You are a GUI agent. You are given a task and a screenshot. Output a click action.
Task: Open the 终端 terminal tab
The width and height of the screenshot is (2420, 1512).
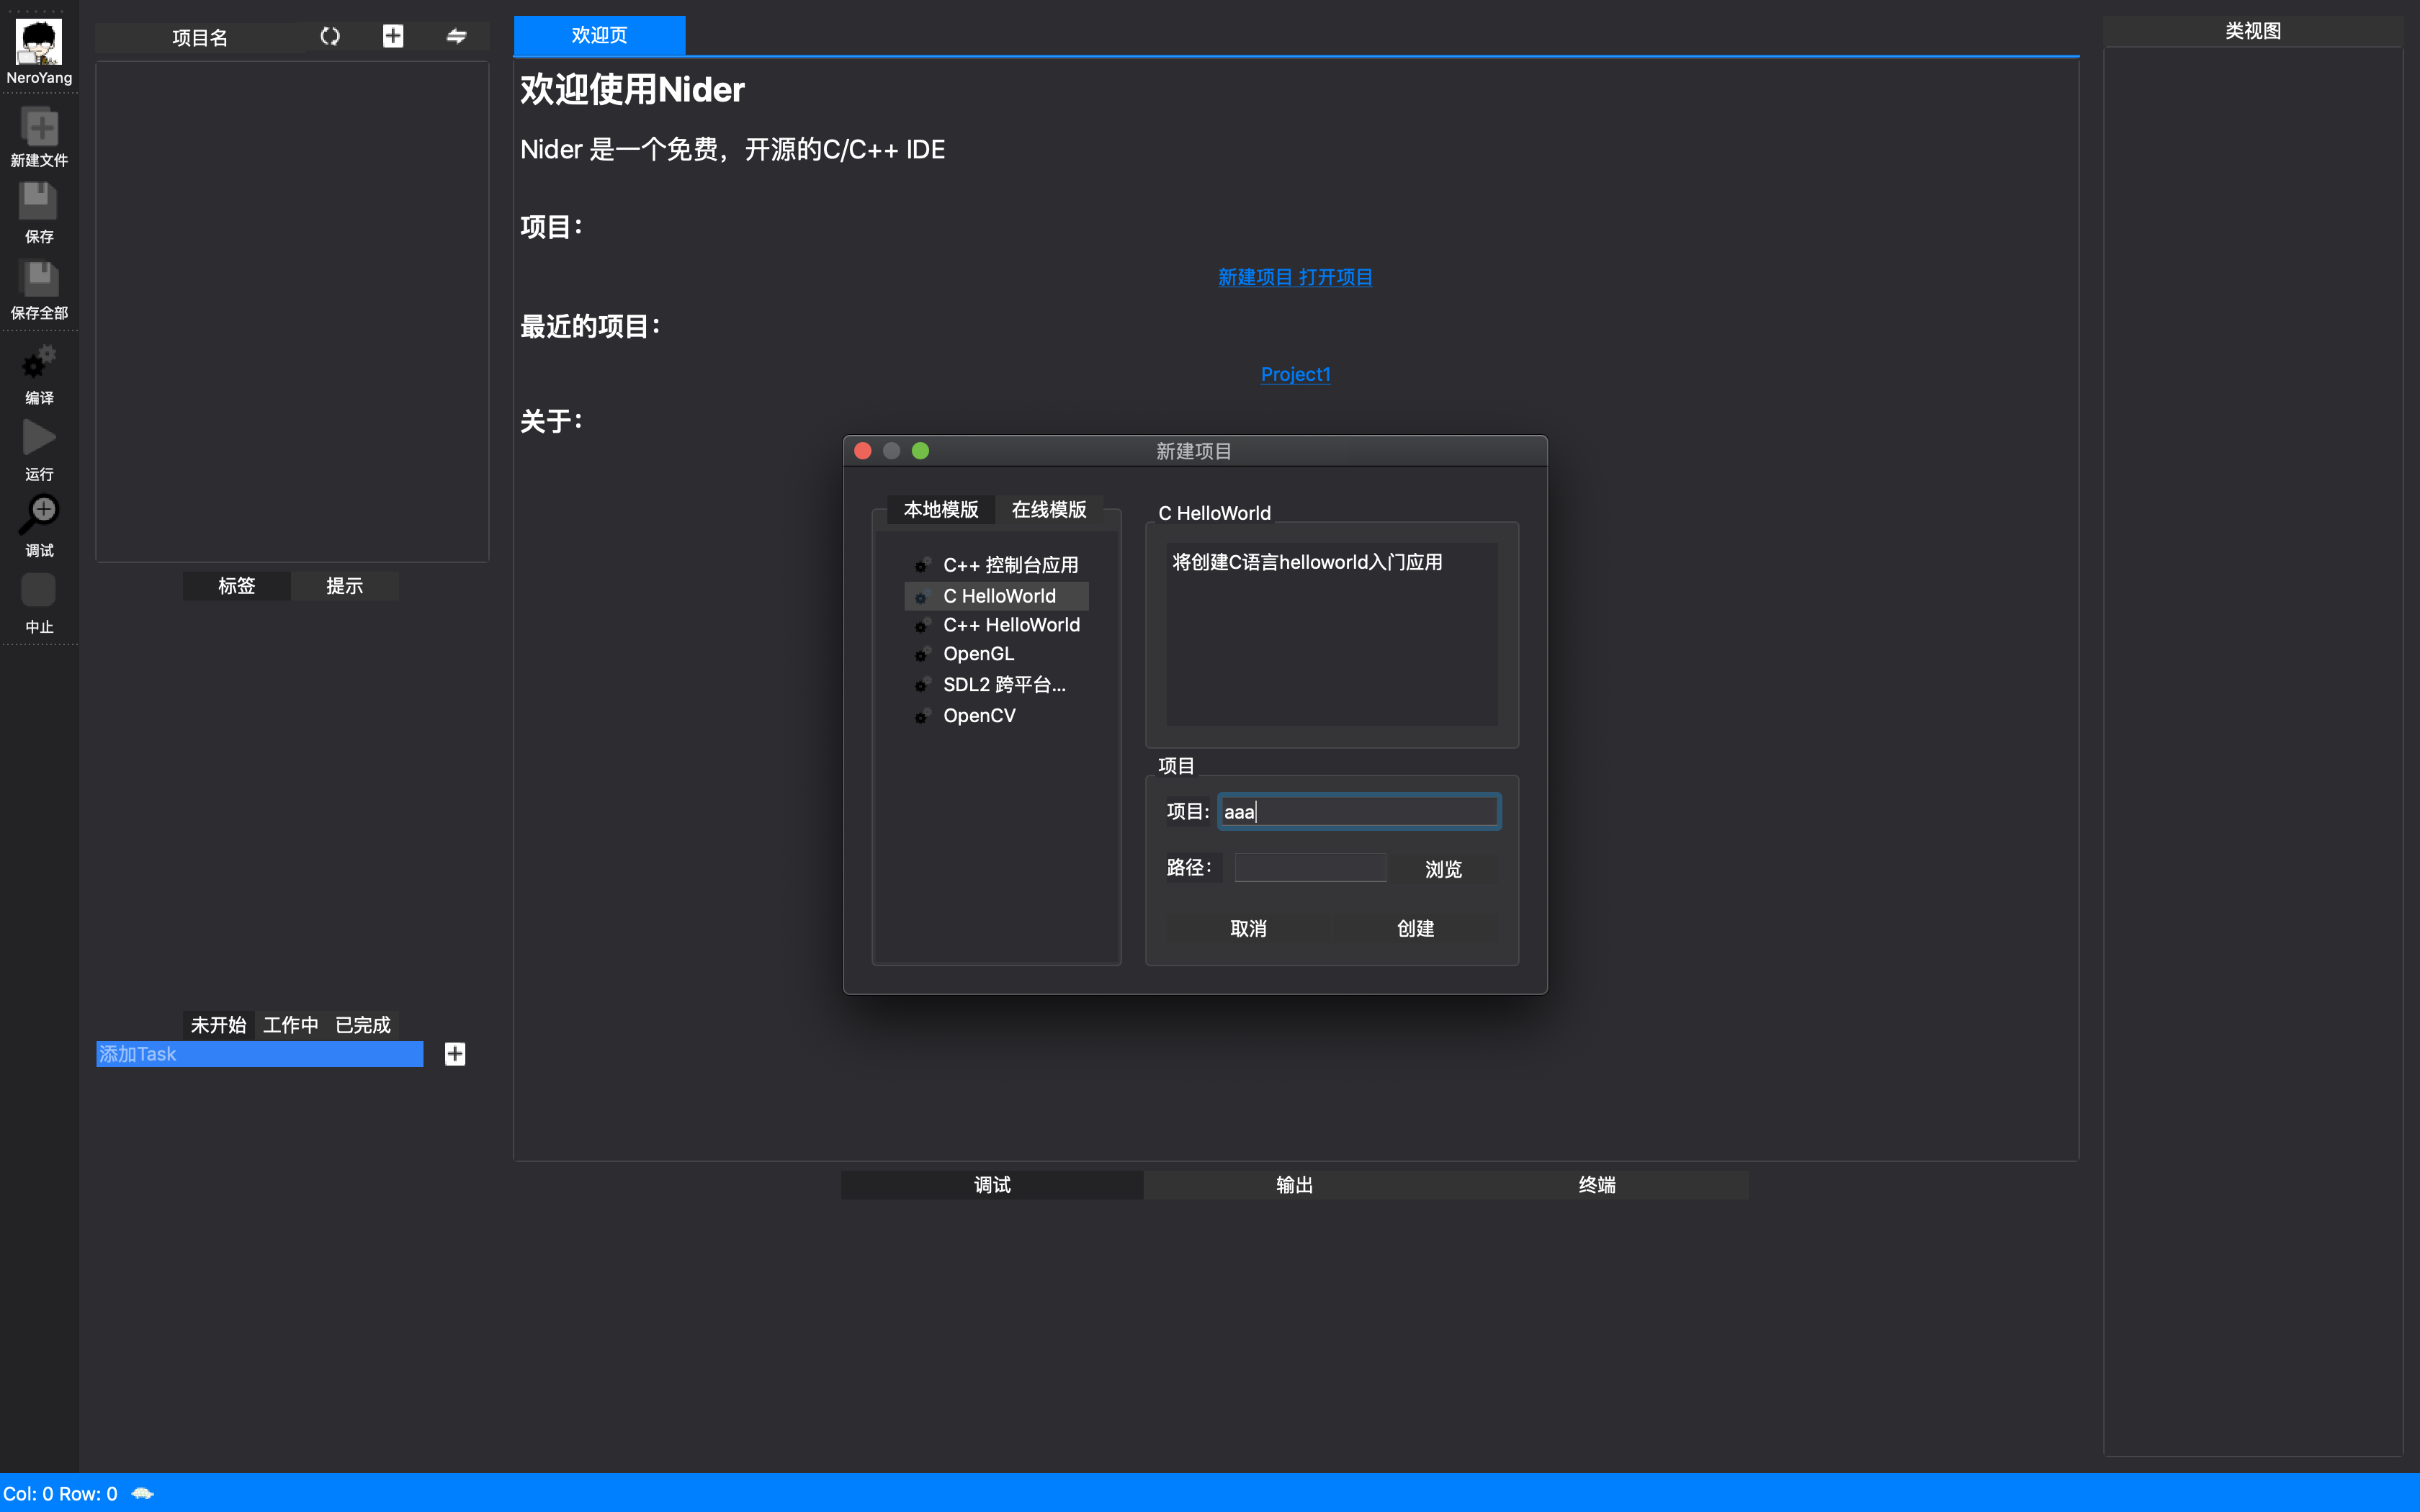[x=1597, y=1185]
